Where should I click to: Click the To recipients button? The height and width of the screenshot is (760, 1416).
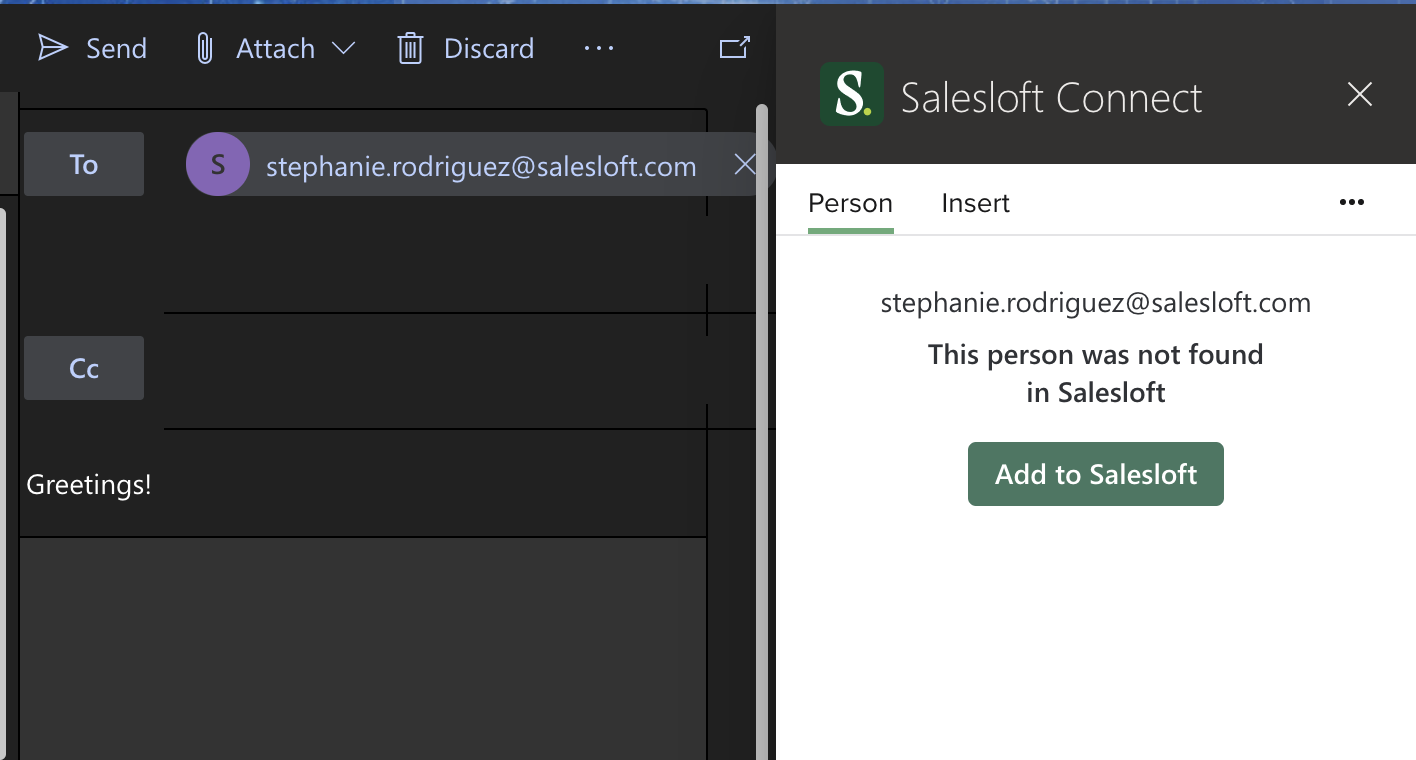84,164
